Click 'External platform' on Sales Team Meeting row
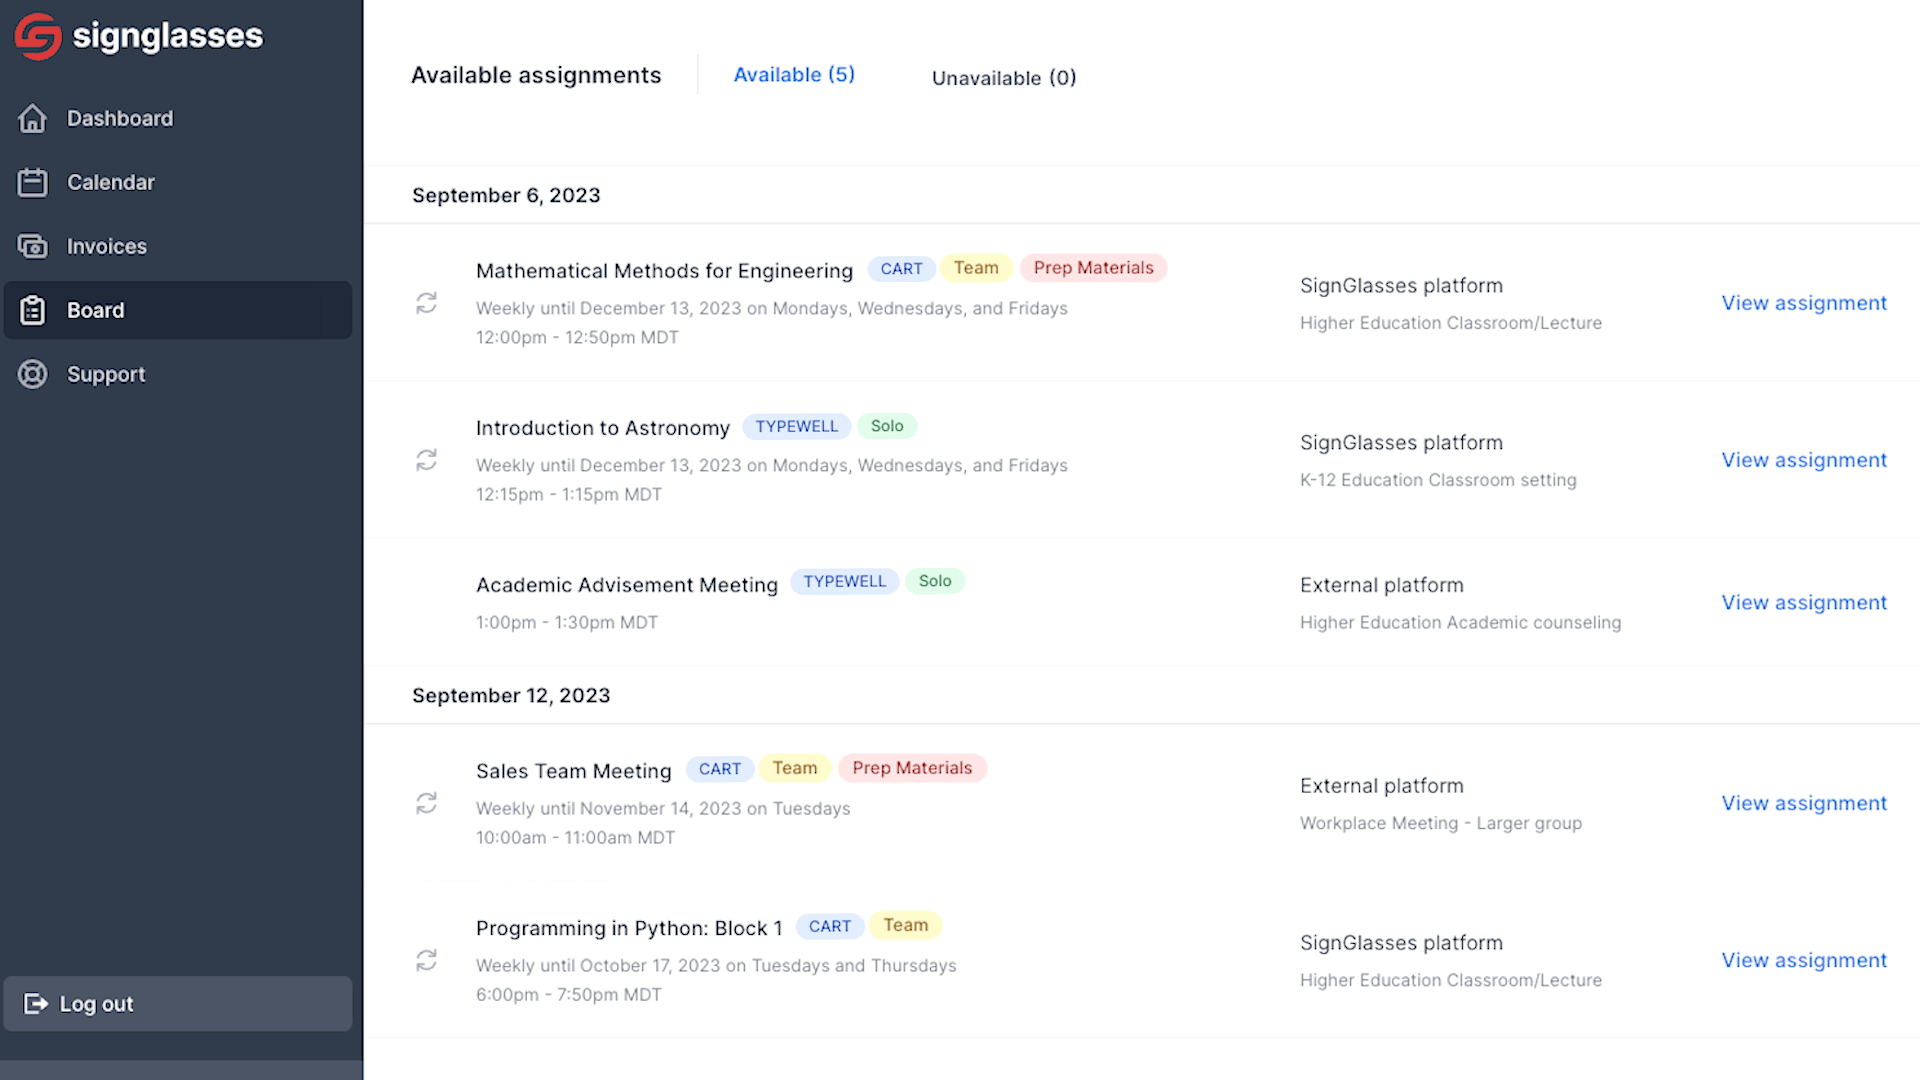1920x1080 pixels. tap(1382, 786)
